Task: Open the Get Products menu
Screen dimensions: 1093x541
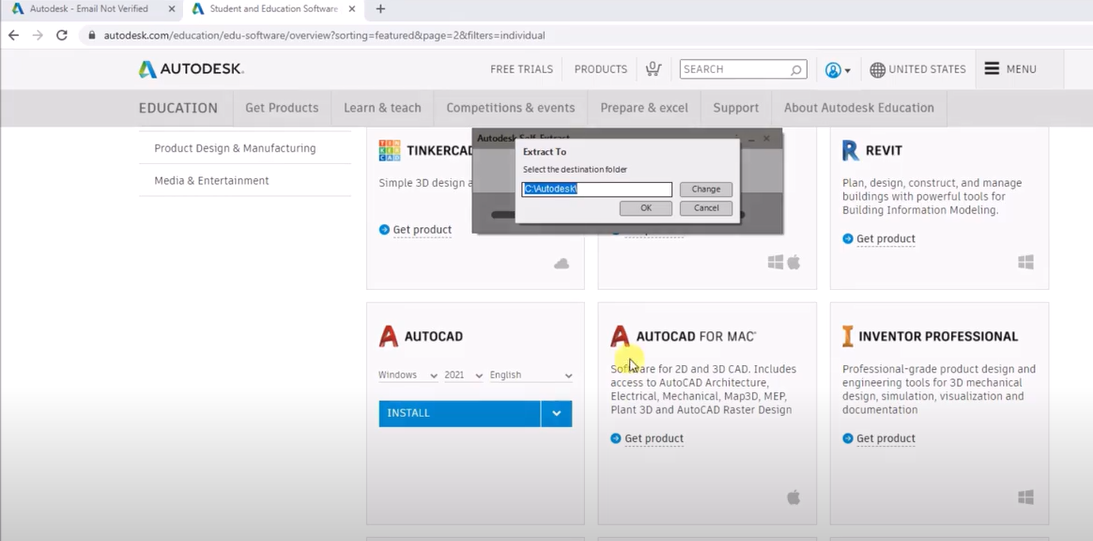Action: click(x=282, y=108)
